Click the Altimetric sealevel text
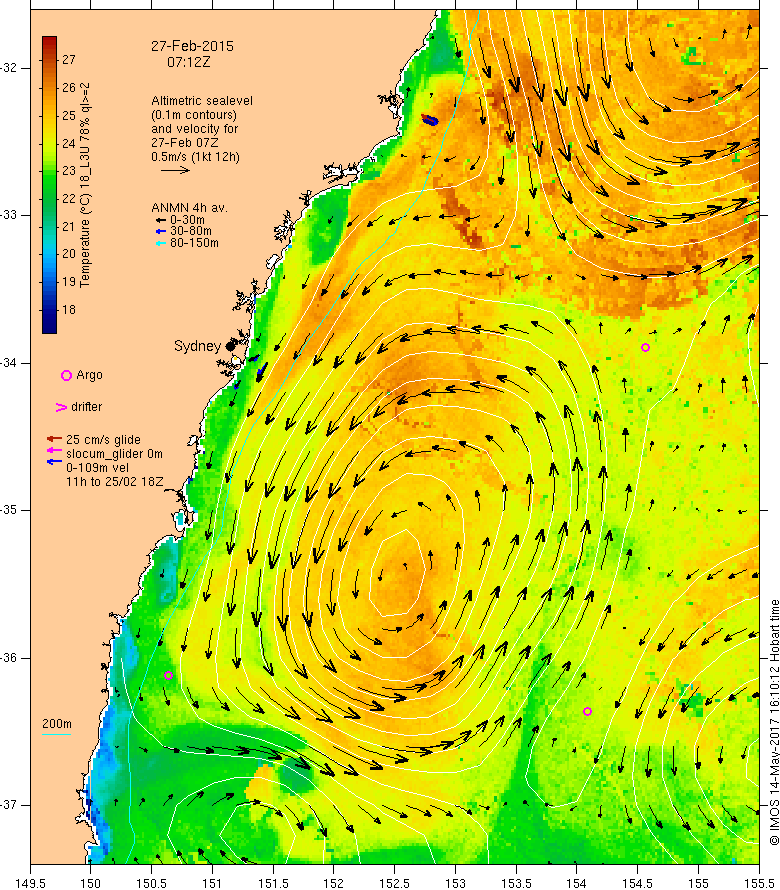 [x=202, y=100]
